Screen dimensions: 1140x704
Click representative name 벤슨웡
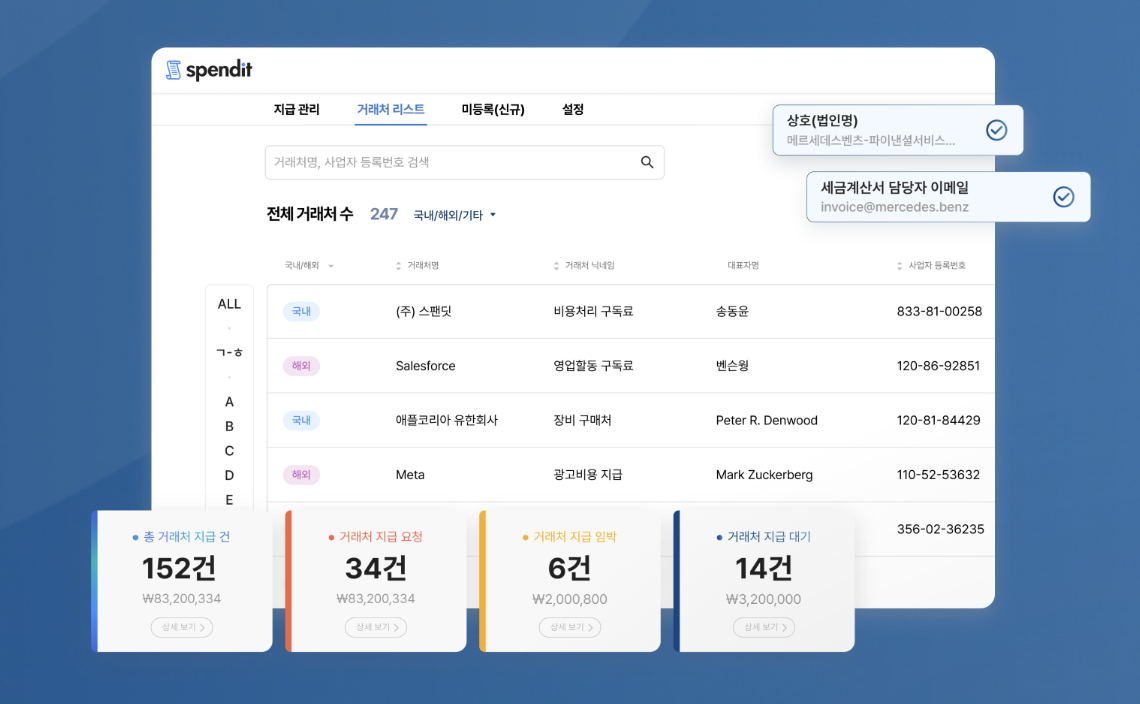[732, 366]
